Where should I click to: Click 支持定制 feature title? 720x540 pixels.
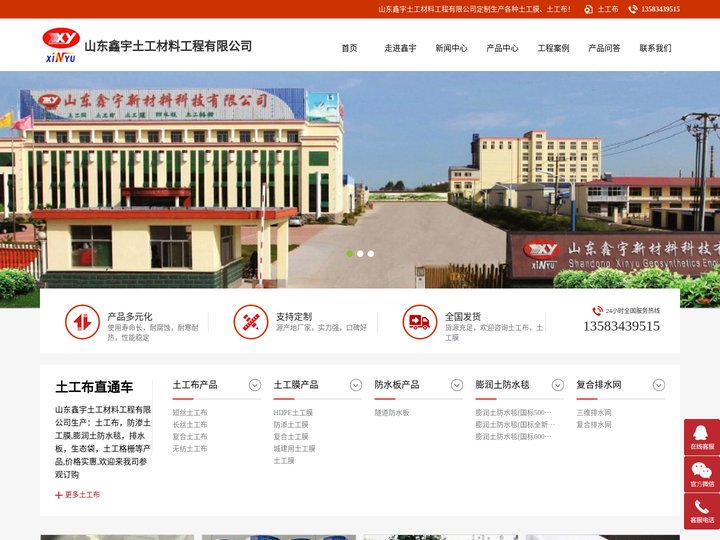[294, 316]
